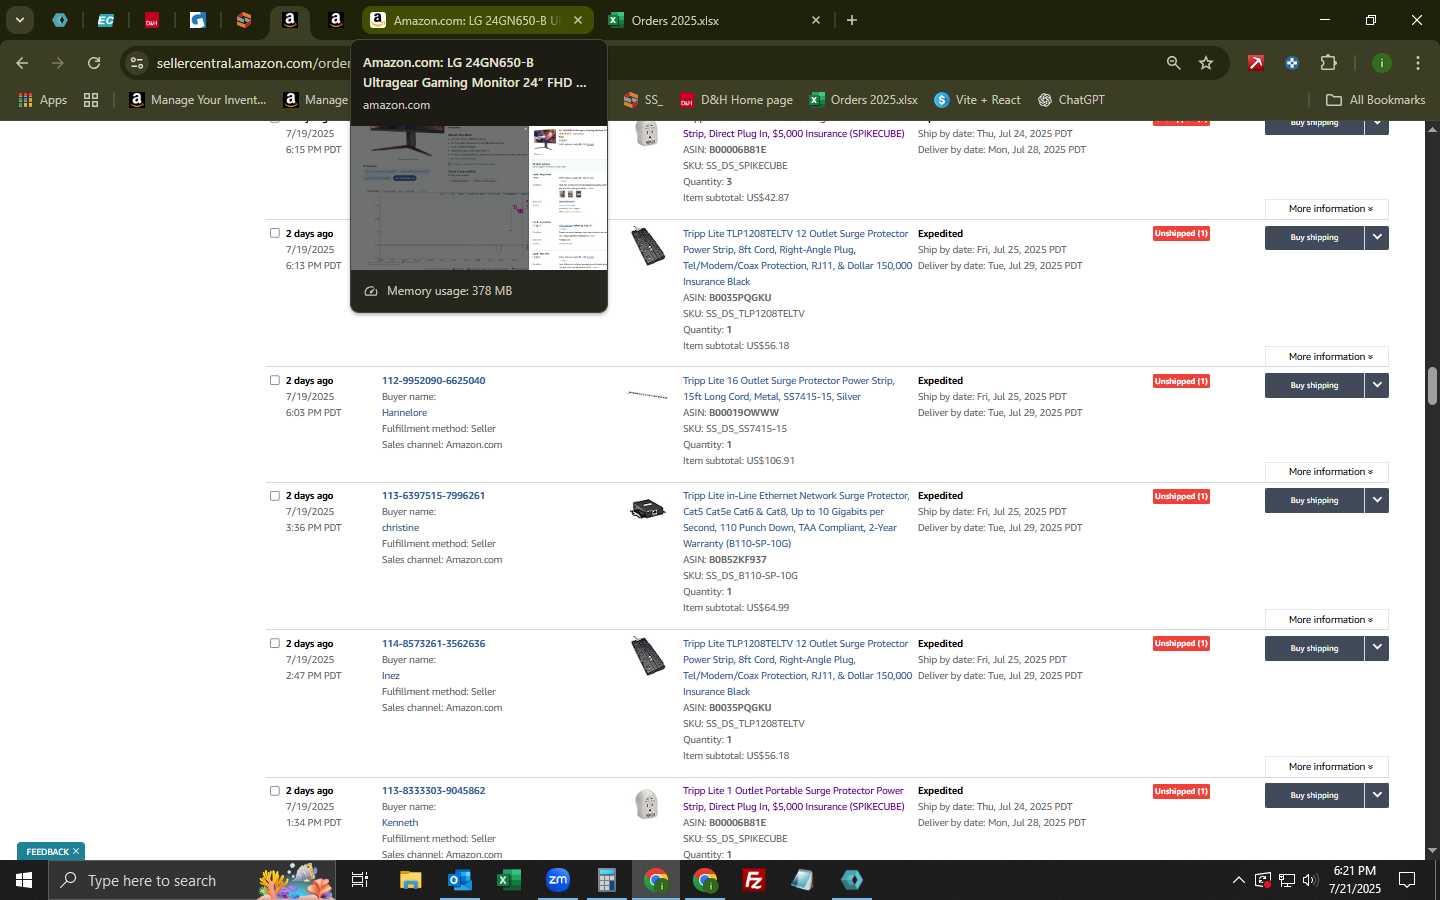Expand More information for Inez's order

(x=1327, y=767)
